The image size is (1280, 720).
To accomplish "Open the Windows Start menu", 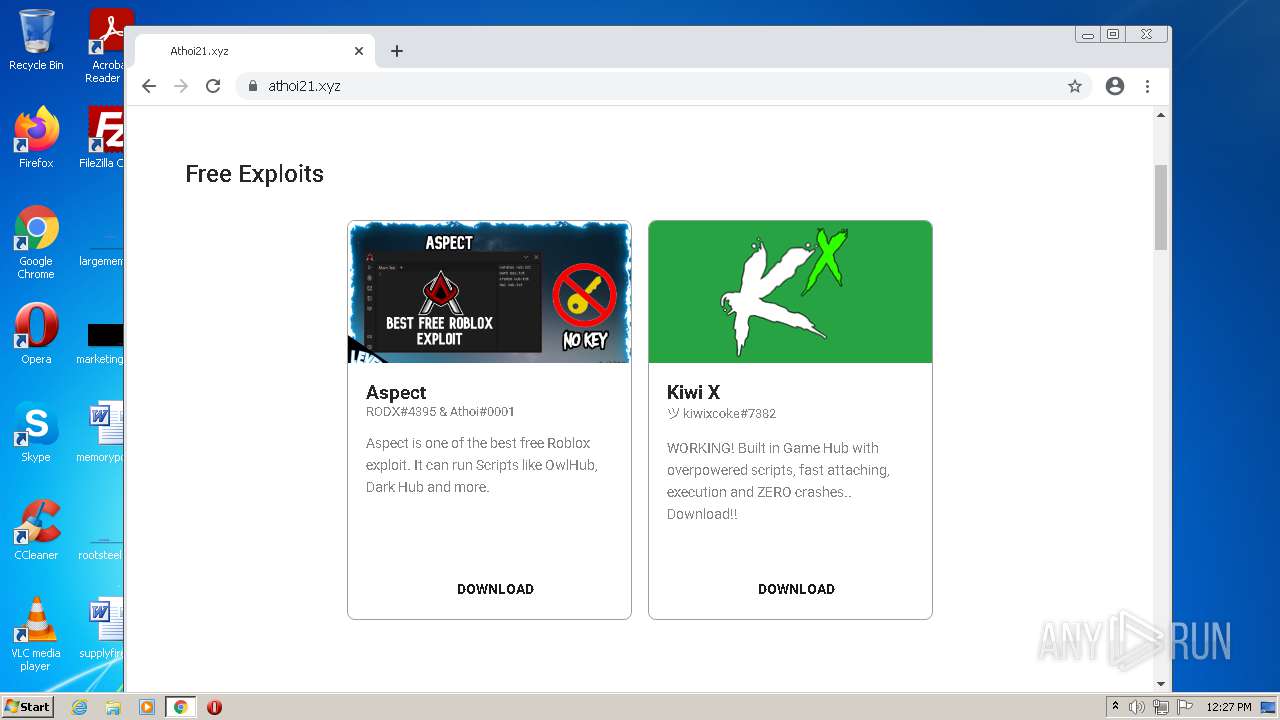I will click(x=27, y=707).
